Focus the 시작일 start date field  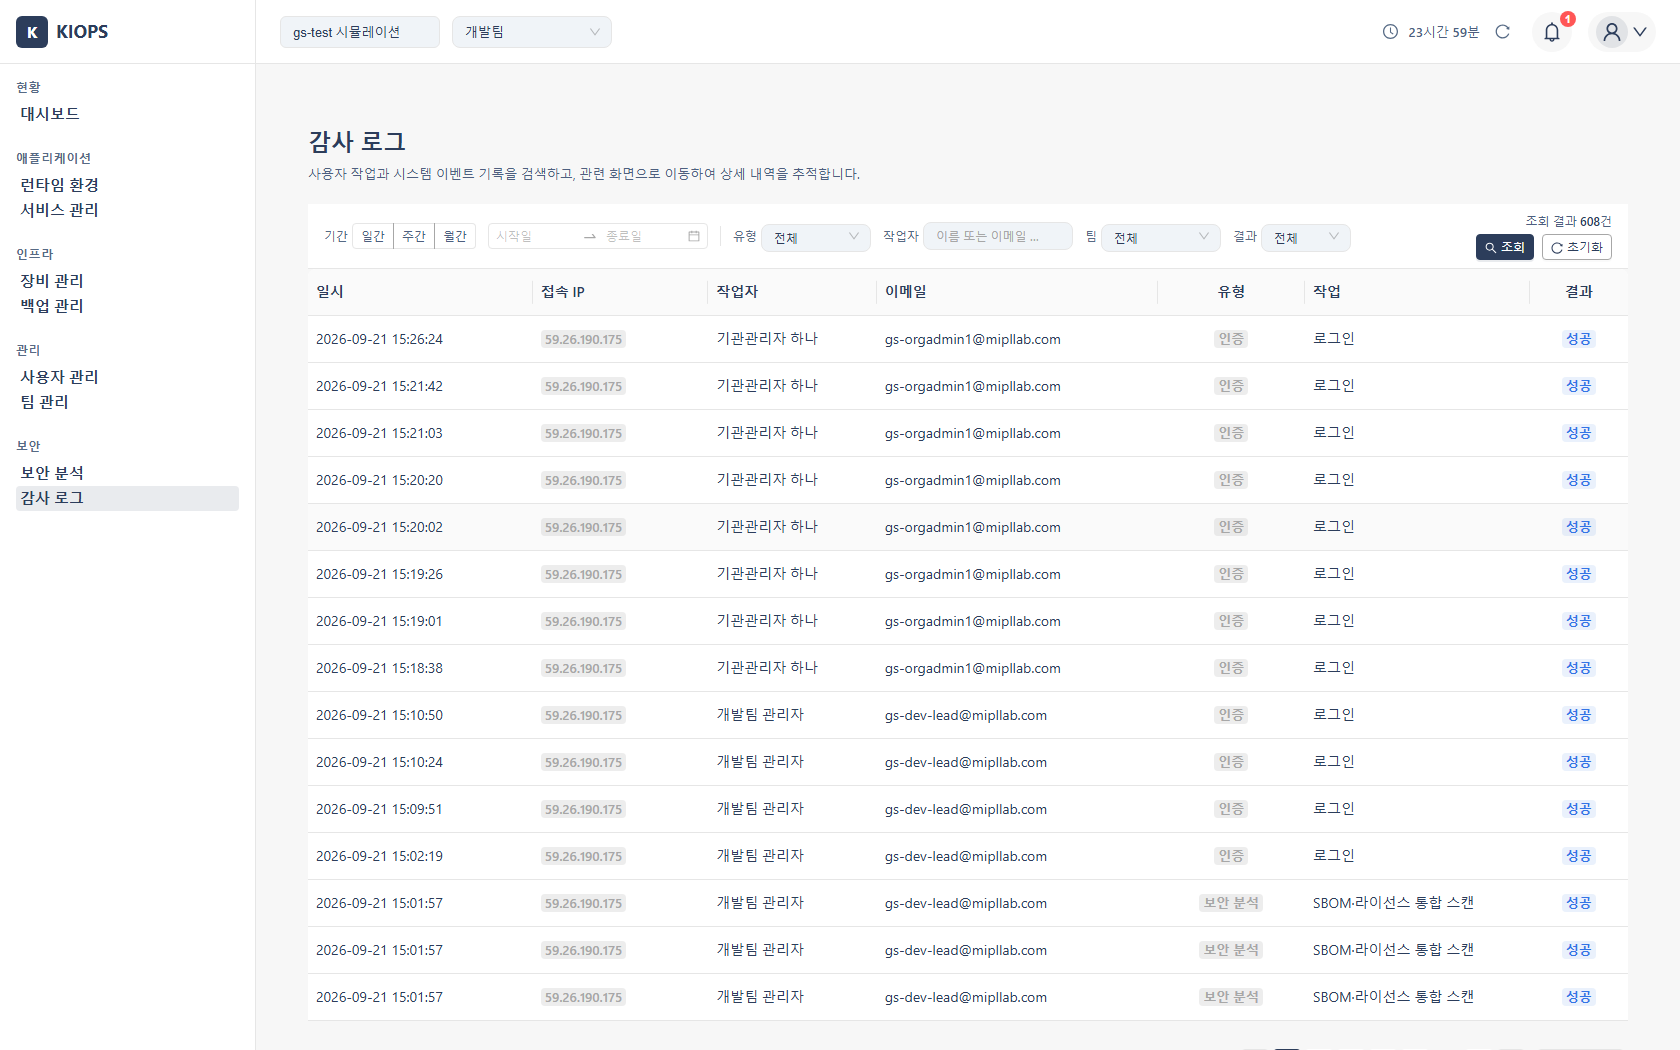click(x=535, y=236)
